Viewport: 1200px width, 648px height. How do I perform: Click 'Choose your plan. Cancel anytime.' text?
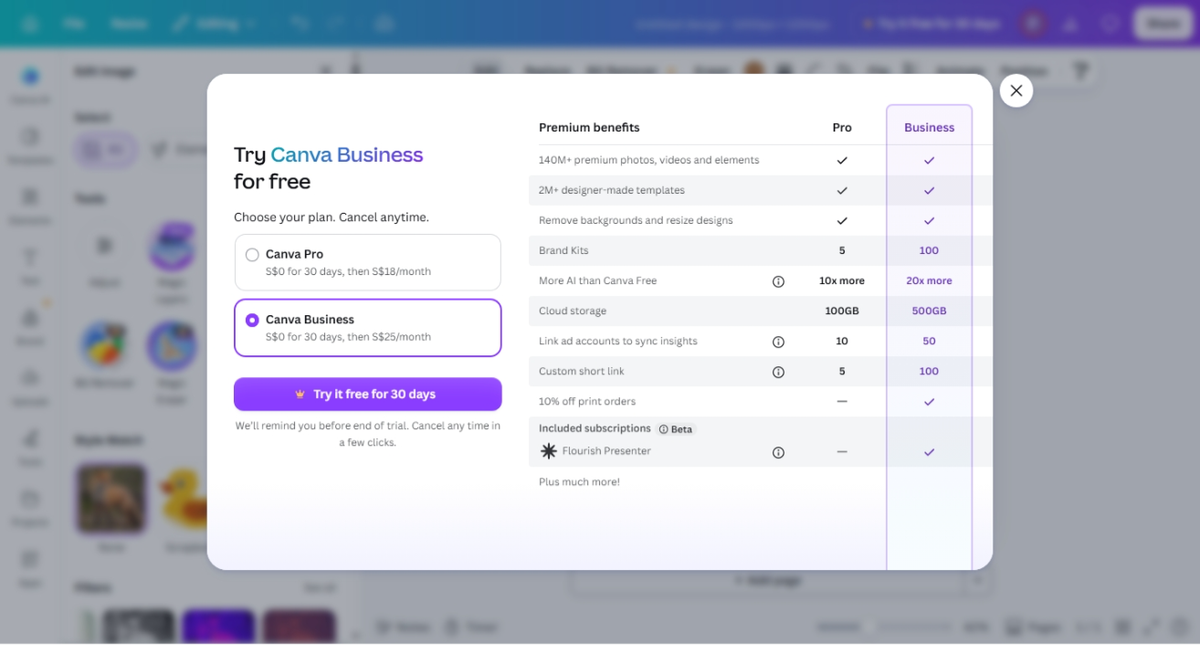(331, 217)
